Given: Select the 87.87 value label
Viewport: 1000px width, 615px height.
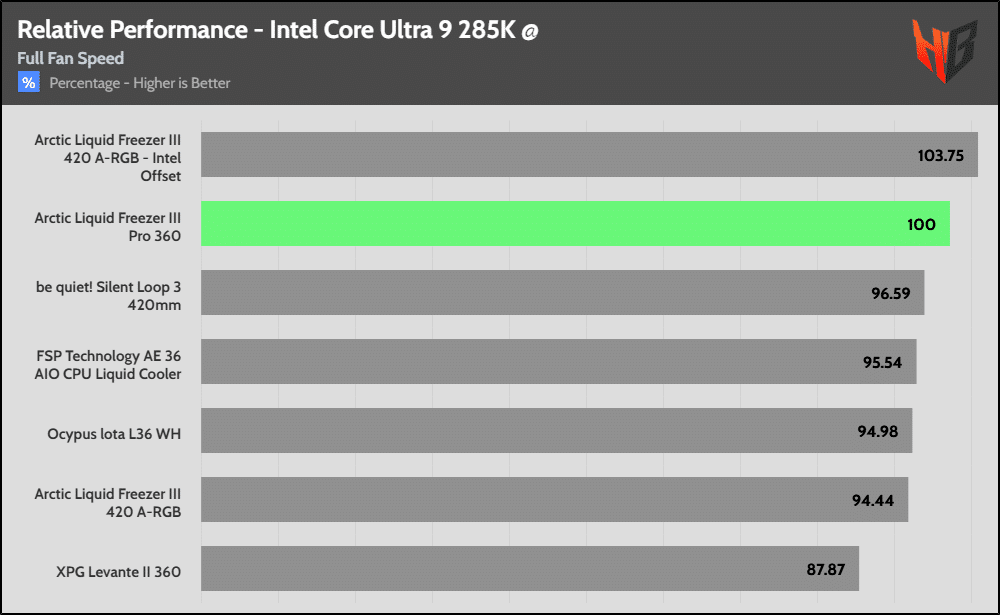Looking at the screenshot, I should [826, 570].
